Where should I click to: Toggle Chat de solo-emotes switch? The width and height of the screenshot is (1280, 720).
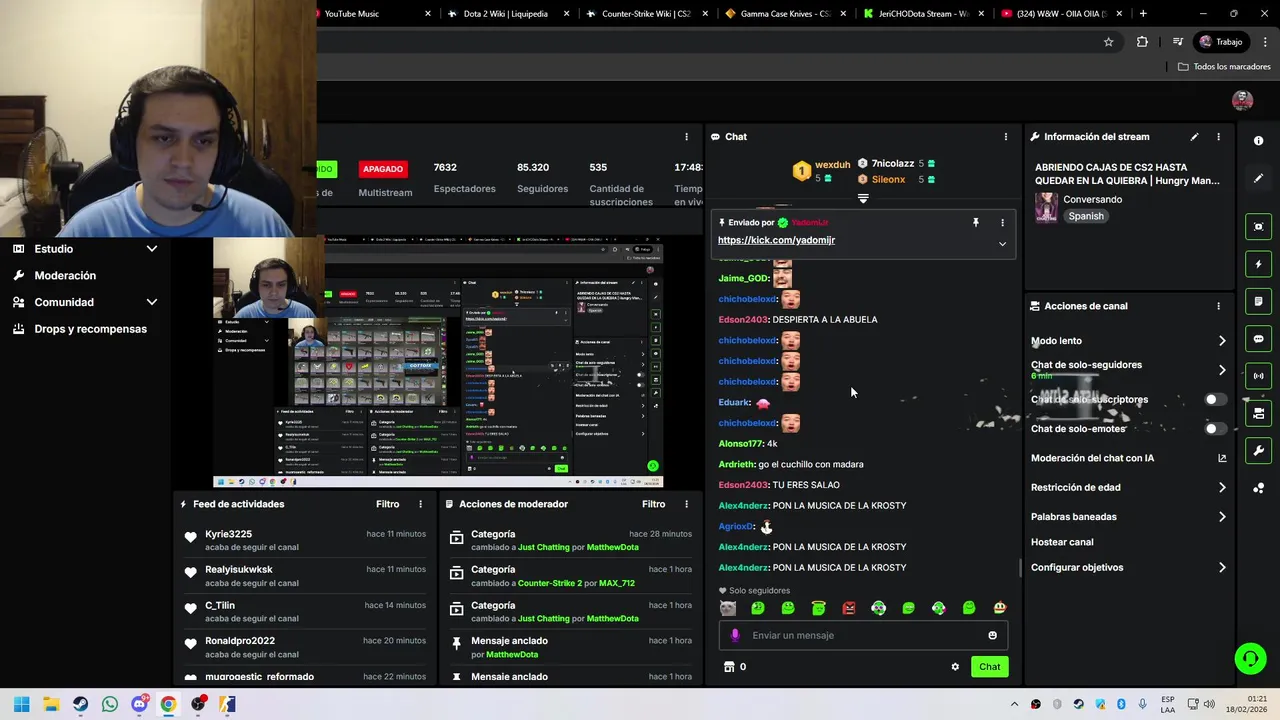coord(1215,429)
